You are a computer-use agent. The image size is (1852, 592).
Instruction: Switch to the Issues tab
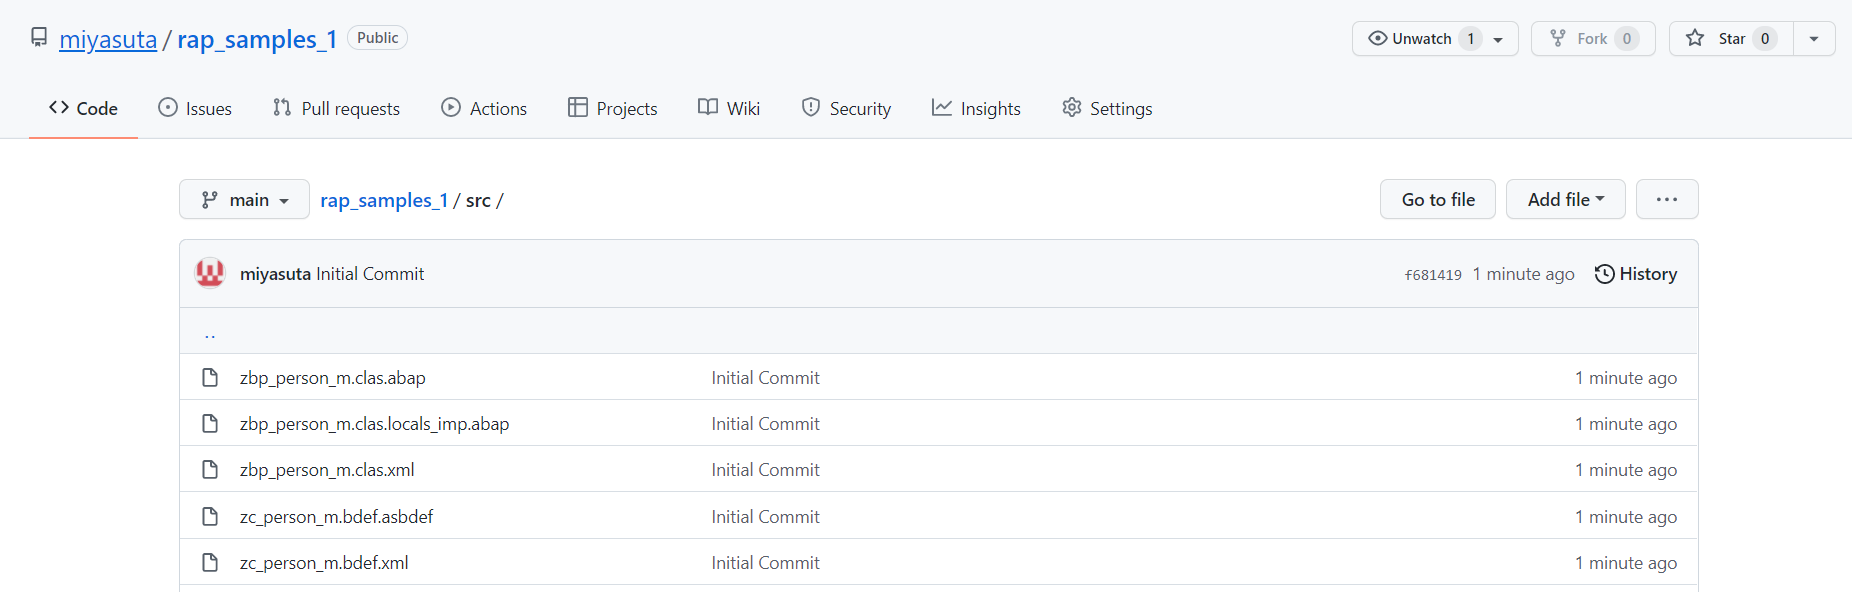(195, 108)
